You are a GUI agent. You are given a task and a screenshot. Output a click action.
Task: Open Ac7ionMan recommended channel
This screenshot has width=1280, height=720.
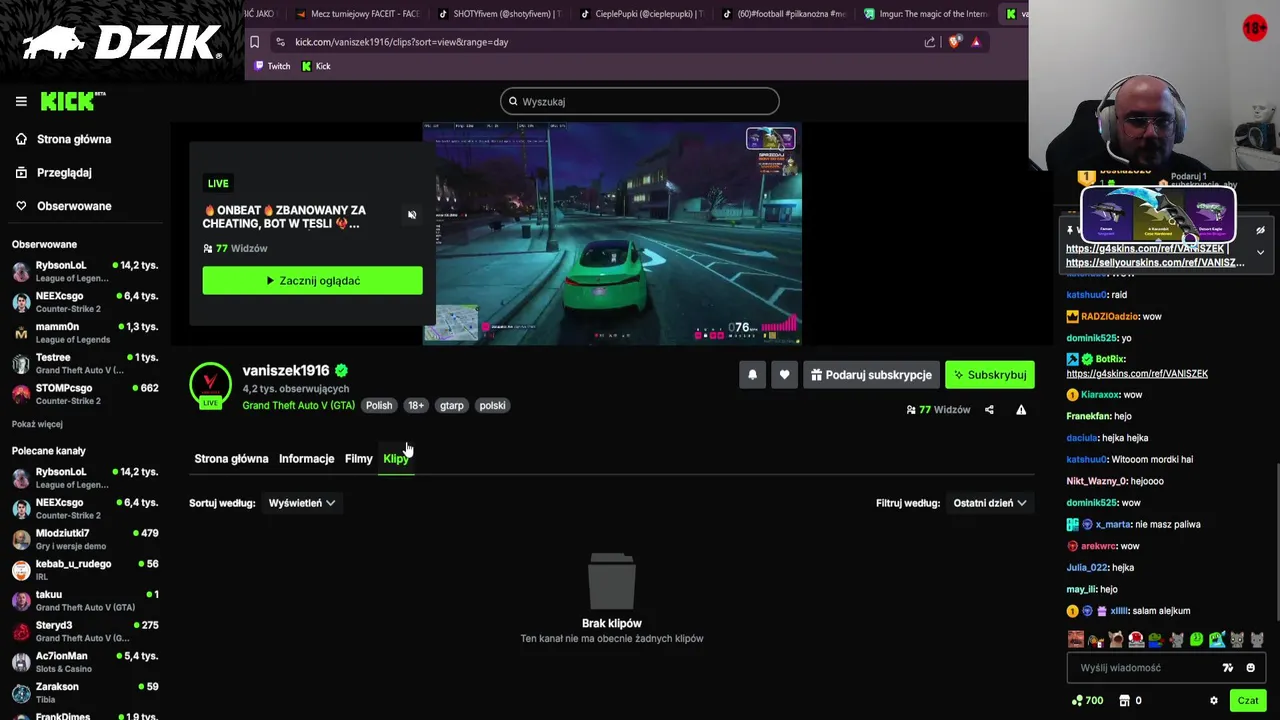click(x=85, y=662)
